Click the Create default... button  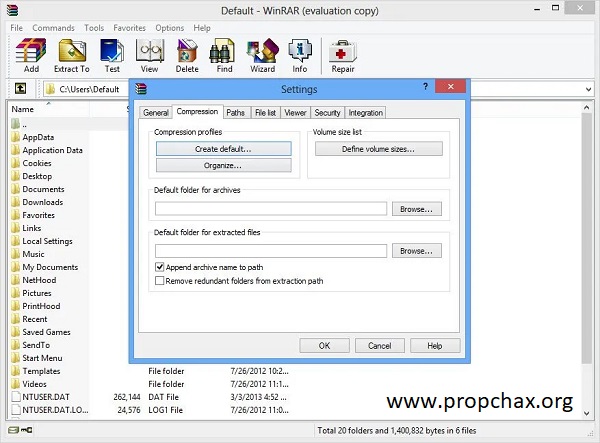[x=223, y=149]
